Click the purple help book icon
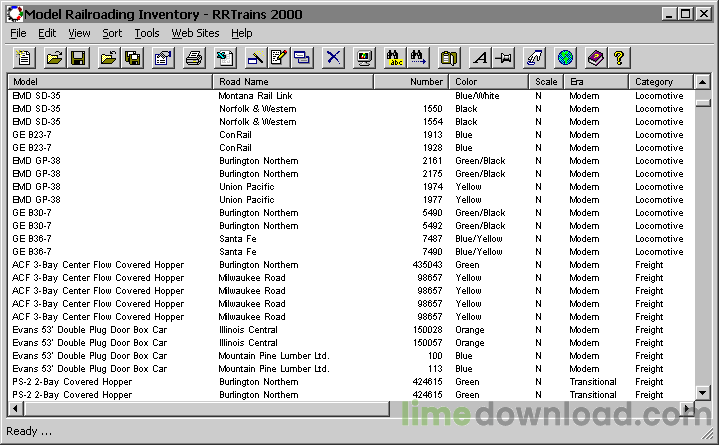This screenshot has width=719, height=445. coord(596,58)
